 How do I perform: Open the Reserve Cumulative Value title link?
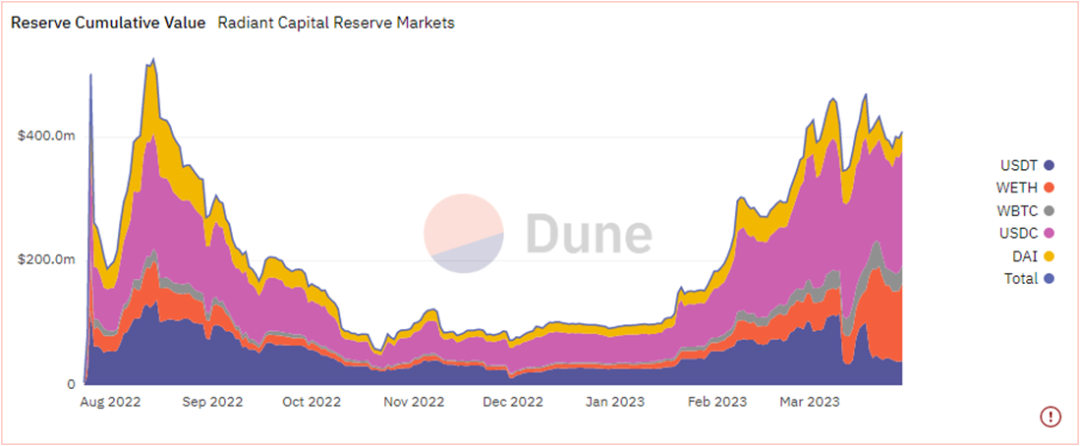(108, 23)
